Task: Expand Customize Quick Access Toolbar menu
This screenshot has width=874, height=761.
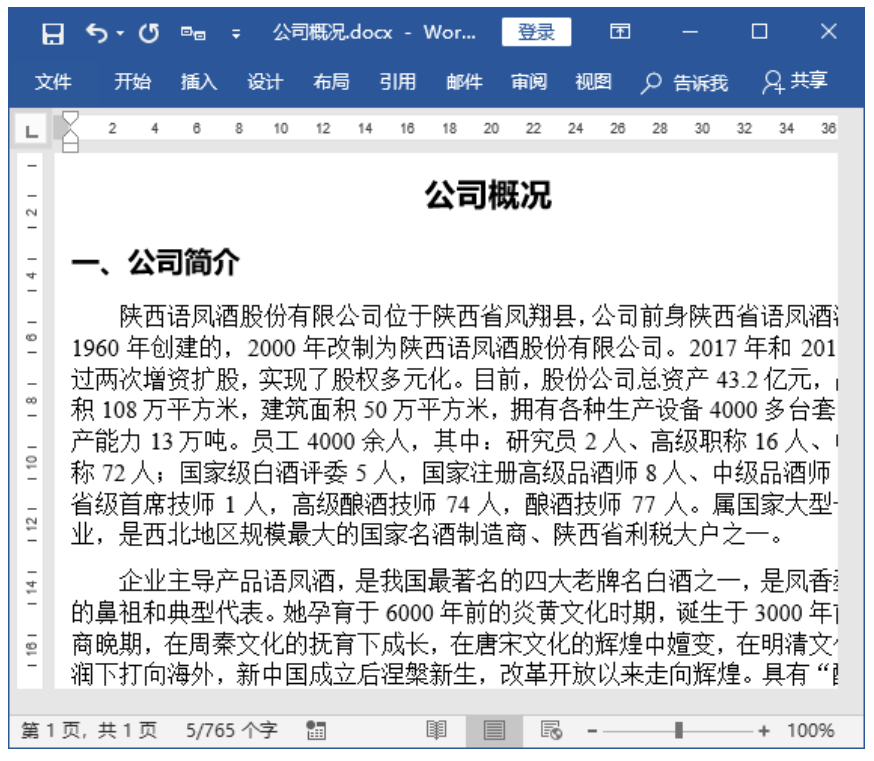Action: (x=236, y=34)
